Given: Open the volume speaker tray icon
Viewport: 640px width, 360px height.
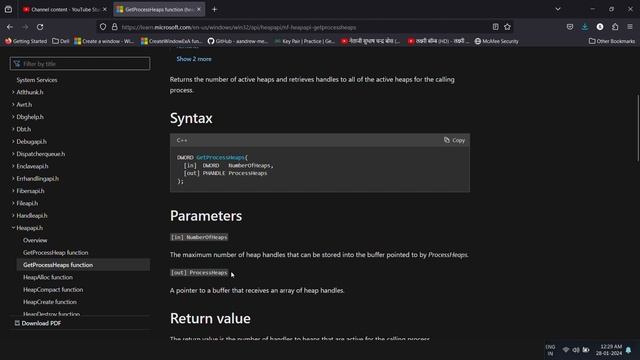Looking at the screenshot, I should coord(576,350).
